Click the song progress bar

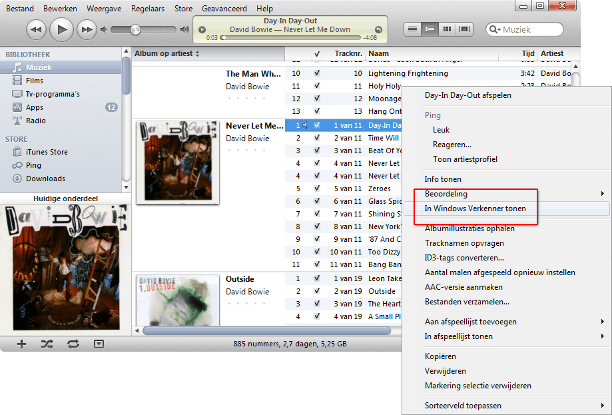pos(291,37)
